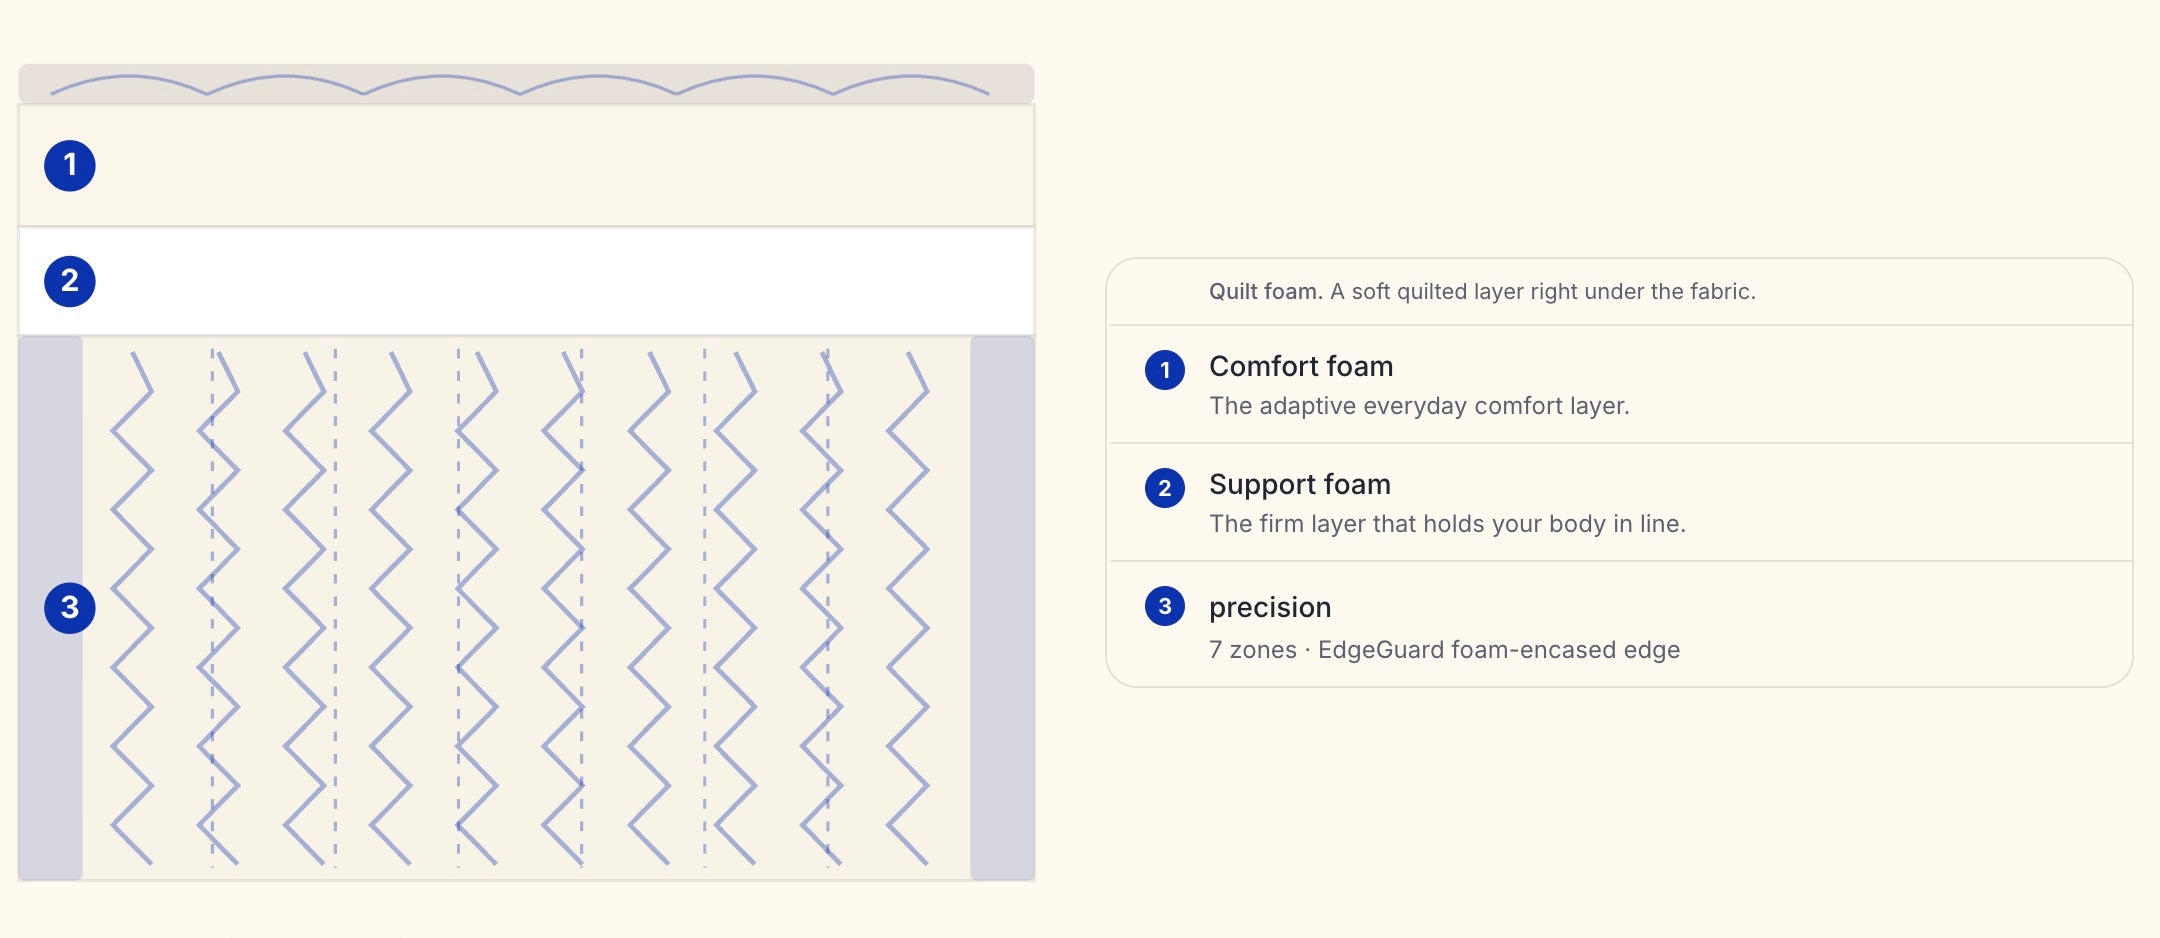Screen dimensions: 2160x938
Task: Click marker 1 on the mattress diagram
Action: click(x=70, y=165)
